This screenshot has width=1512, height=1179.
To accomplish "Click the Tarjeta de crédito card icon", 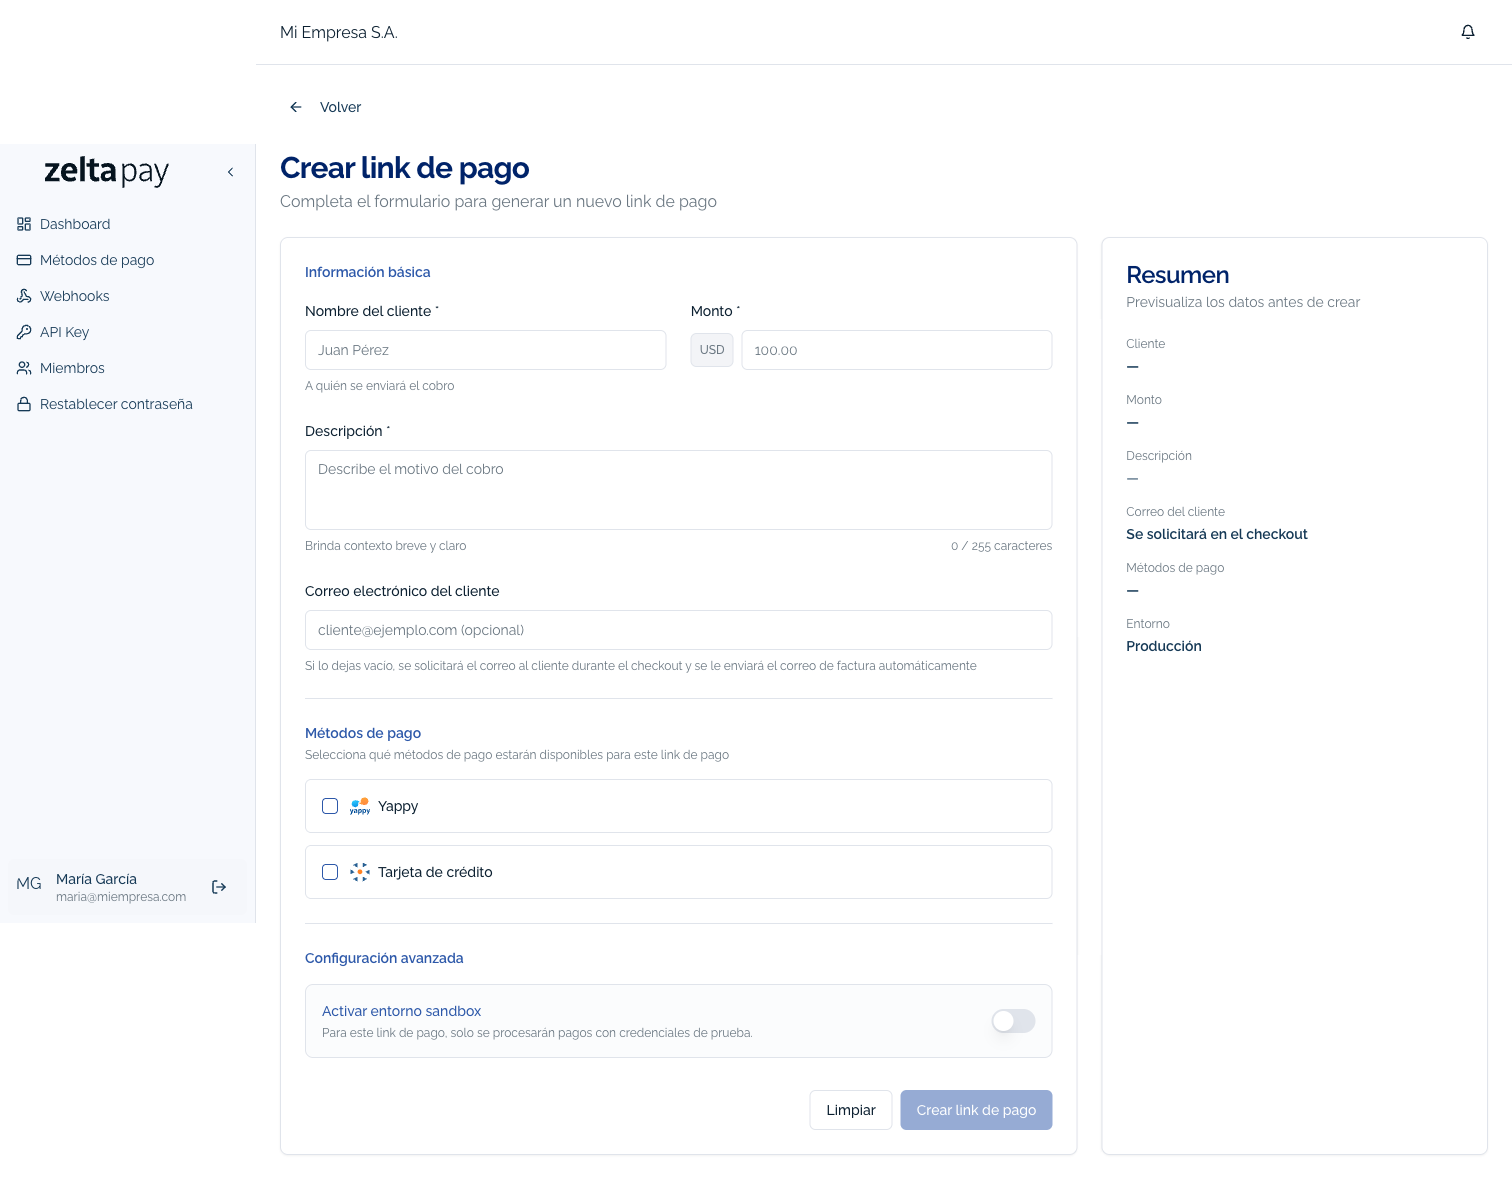I will click(x=359, y=871).
